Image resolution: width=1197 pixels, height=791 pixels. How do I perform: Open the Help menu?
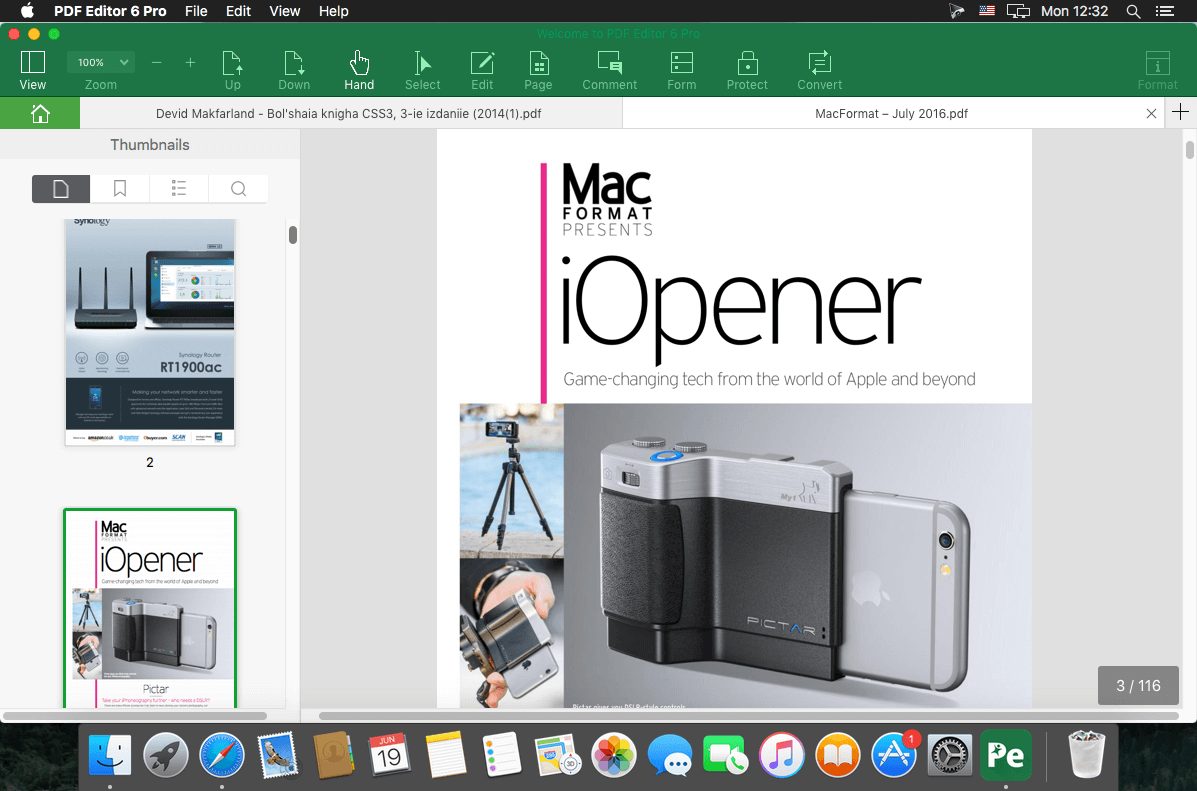[334, 11]
